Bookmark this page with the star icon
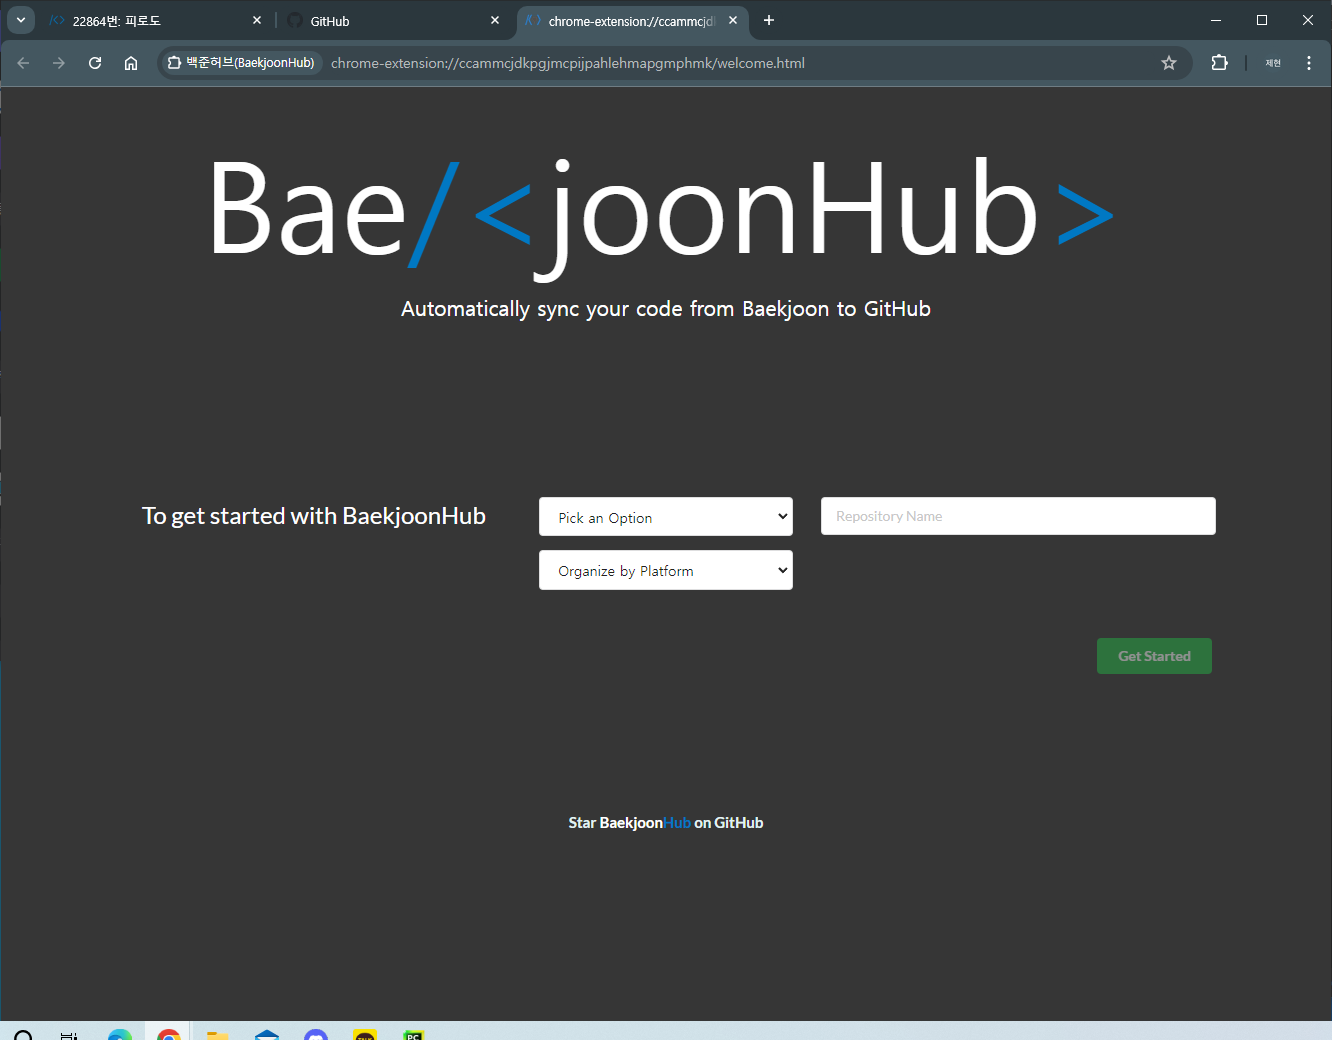Screen dimensions: 1332x1040 point(1169,63)
